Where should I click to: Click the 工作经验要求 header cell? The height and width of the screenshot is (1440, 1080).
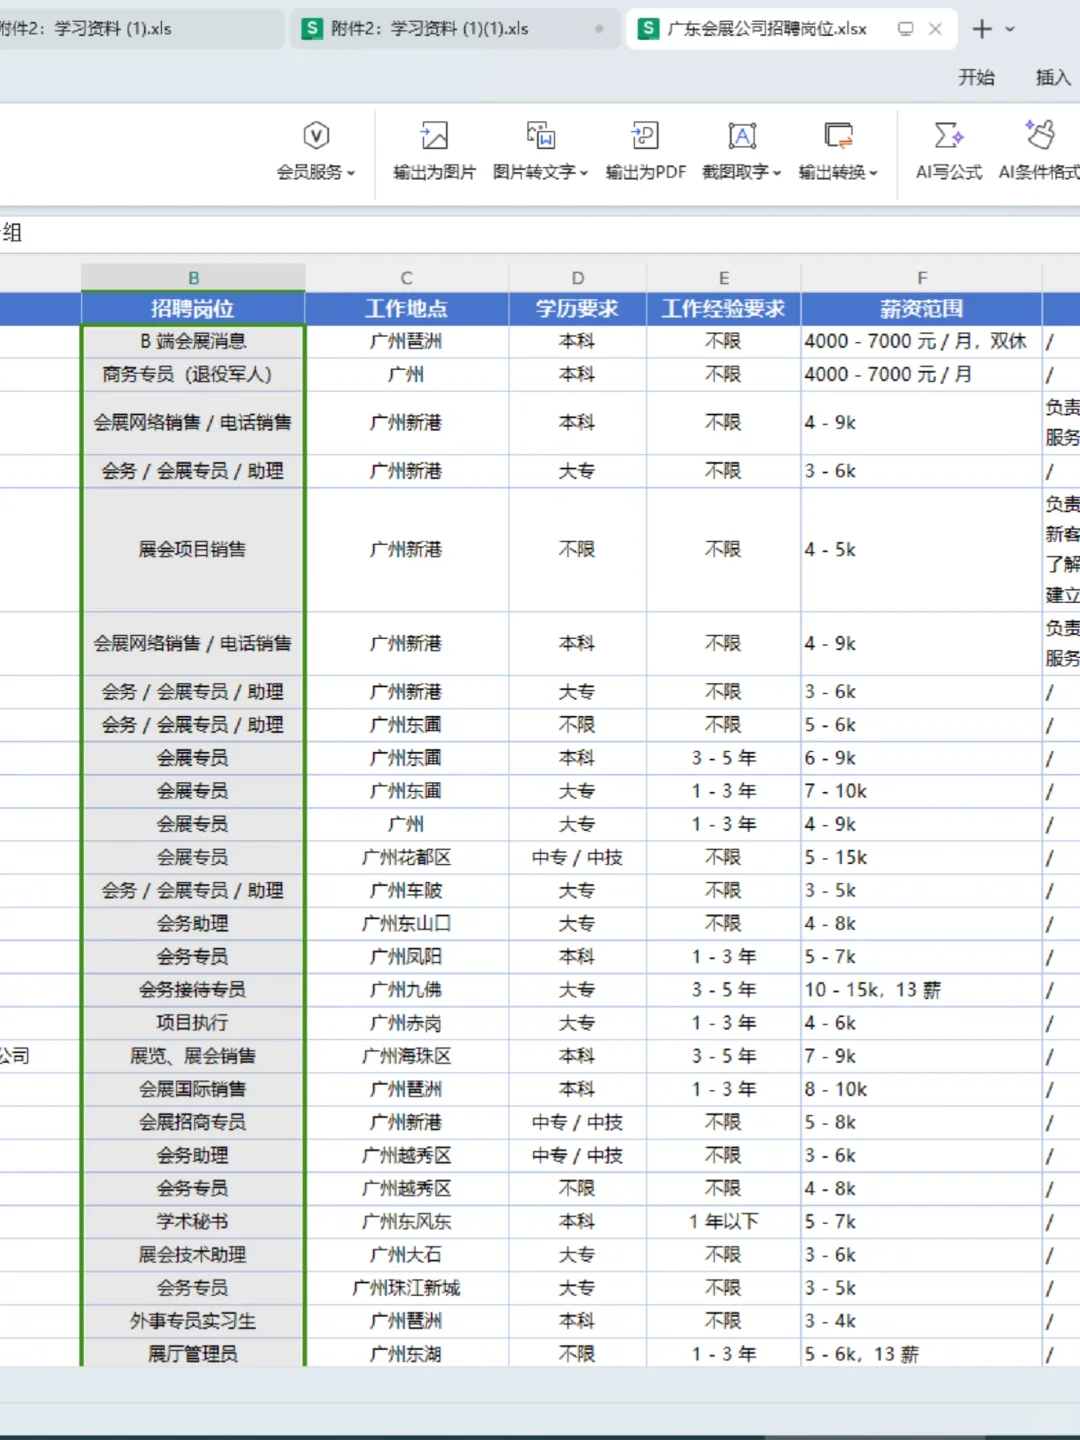724,309
